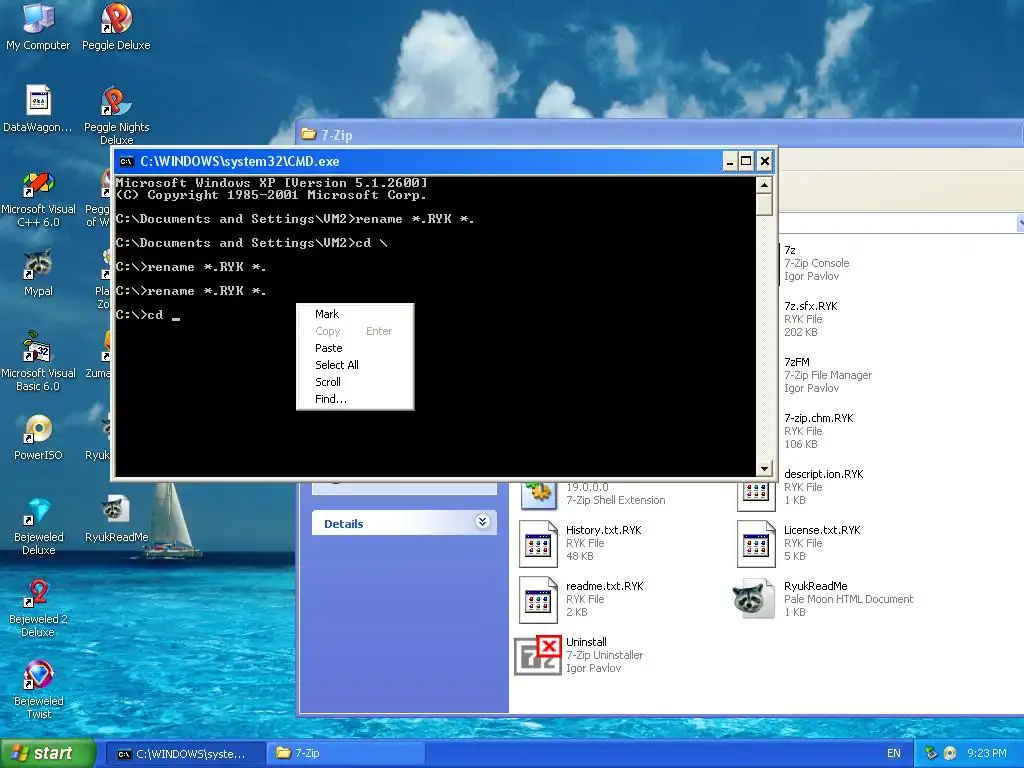The image size is (1024, 768).
Task: Open DataWagon desktop file icon
Action: click(x=38, y=101)
